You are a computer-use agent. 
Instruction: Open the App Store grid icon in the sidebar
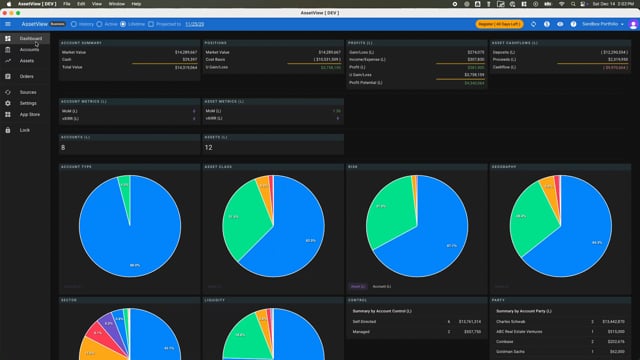(x=8, y=115)
